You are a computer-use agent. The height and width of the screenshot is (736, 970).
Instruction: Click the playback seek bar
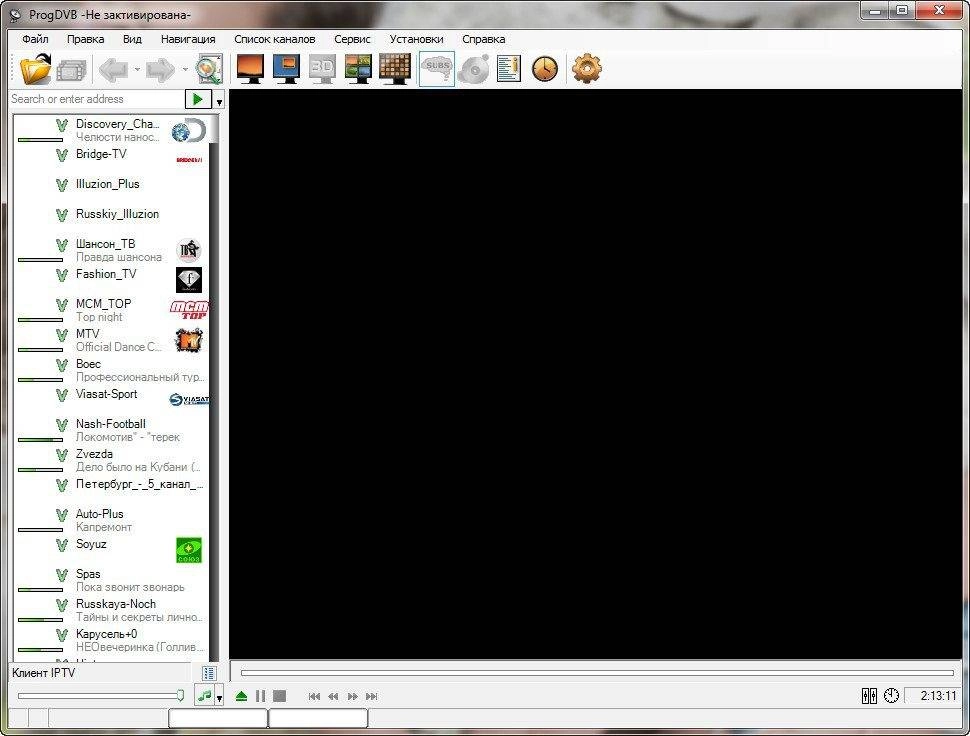(x=597, y=672)
